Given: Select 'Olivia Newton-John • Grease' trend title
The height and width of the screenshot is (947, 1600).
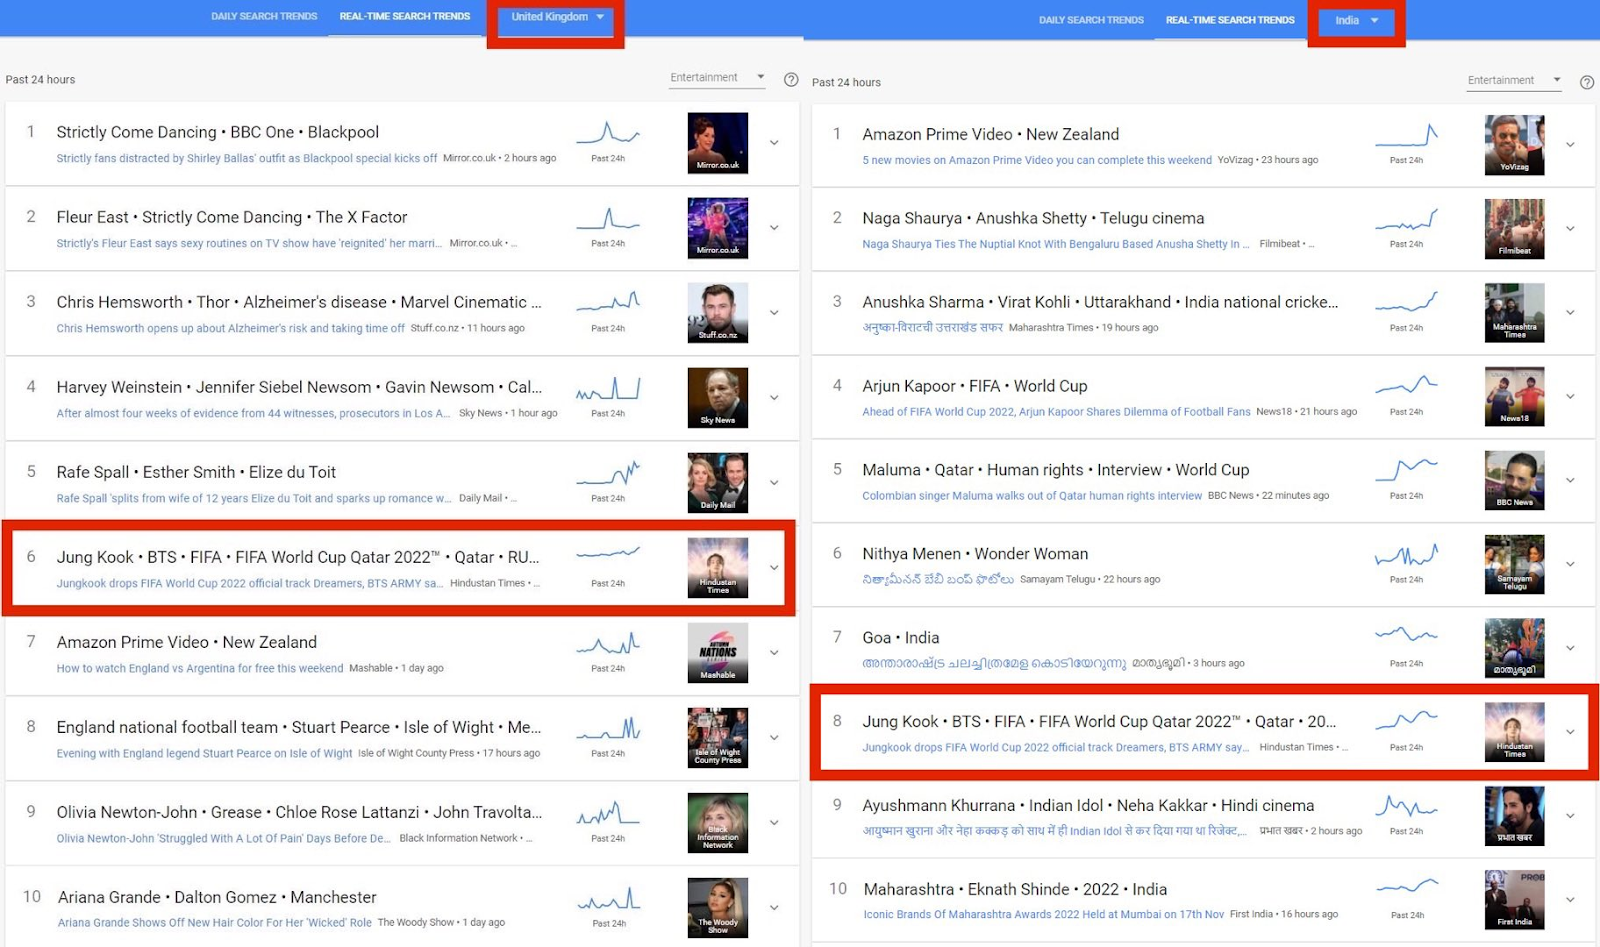Looking at the screenshot, I should click(x=299, y=812).
